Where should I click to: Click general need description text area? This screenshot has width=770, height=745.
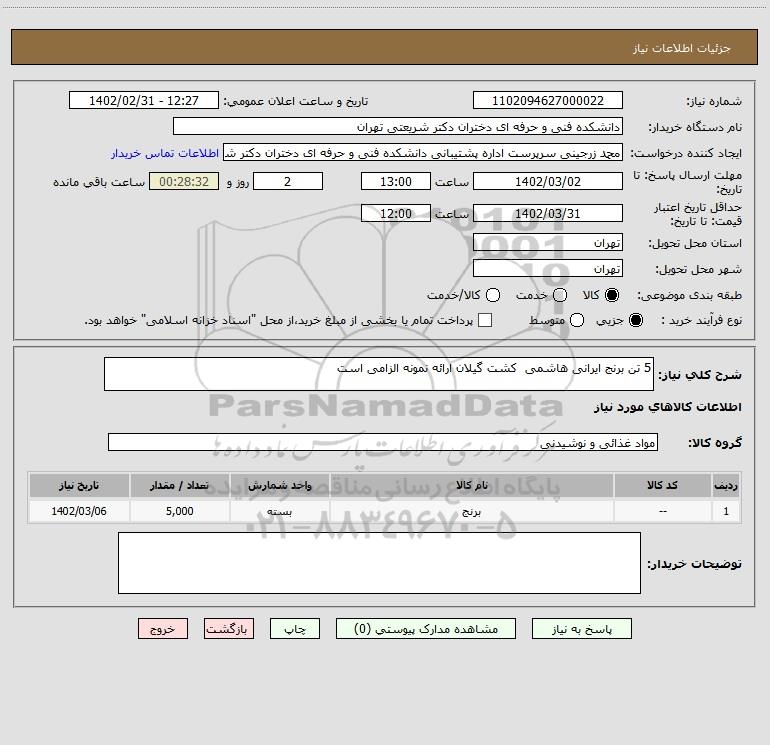click(x=379, y=374)
